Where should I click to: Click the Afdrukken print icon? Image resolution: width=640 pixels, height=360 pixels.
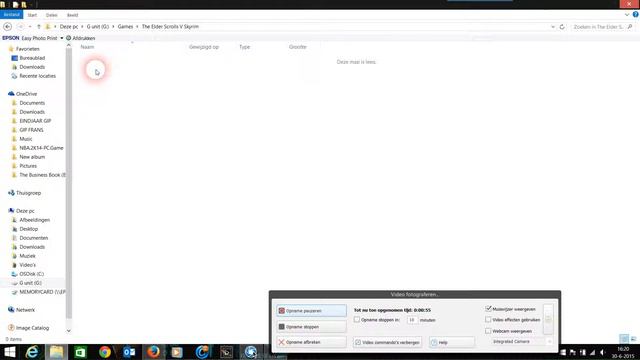(69, 38)
